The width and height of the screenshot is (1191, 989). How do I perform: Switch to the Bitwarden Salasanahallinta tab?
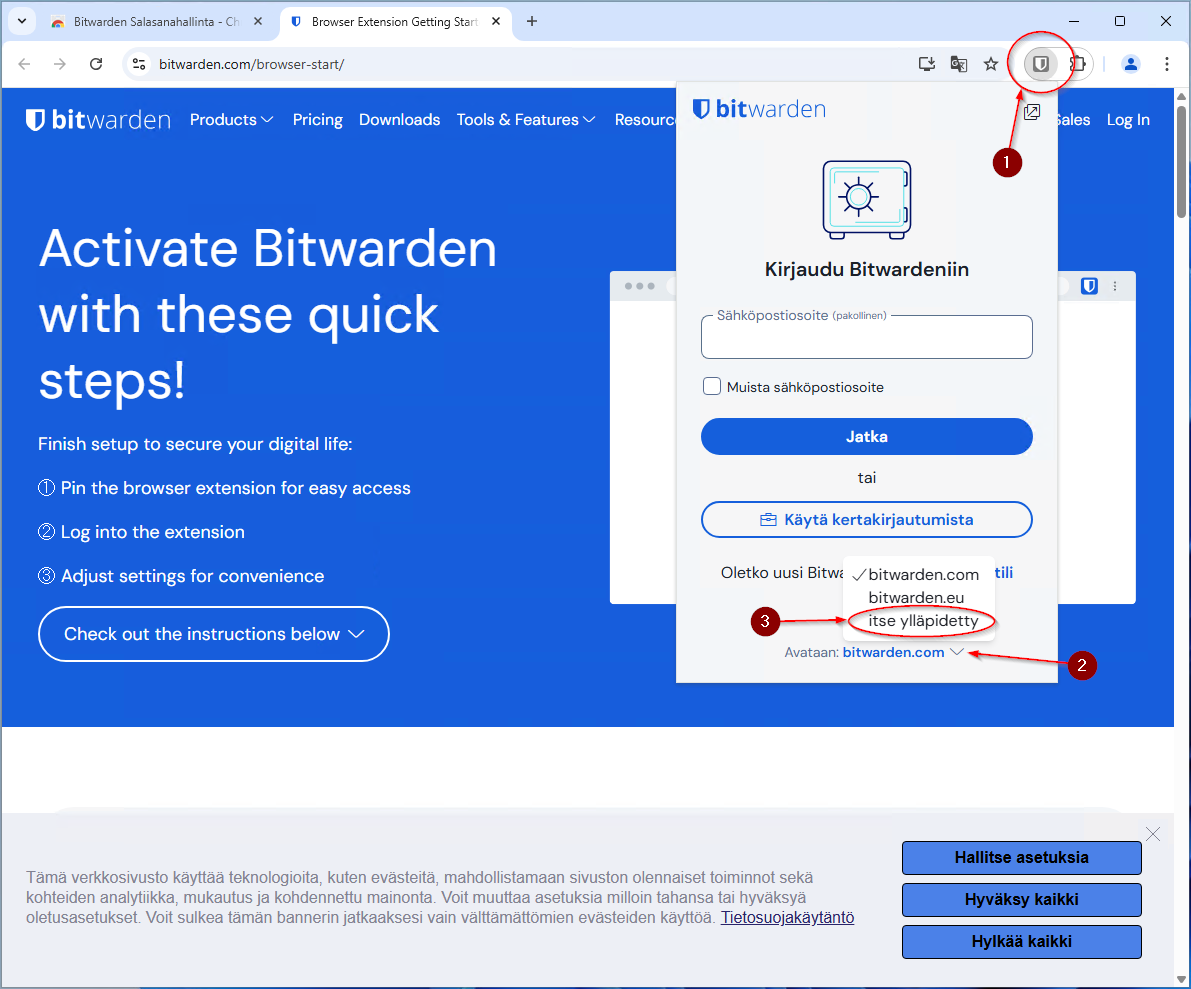point(156,21)
